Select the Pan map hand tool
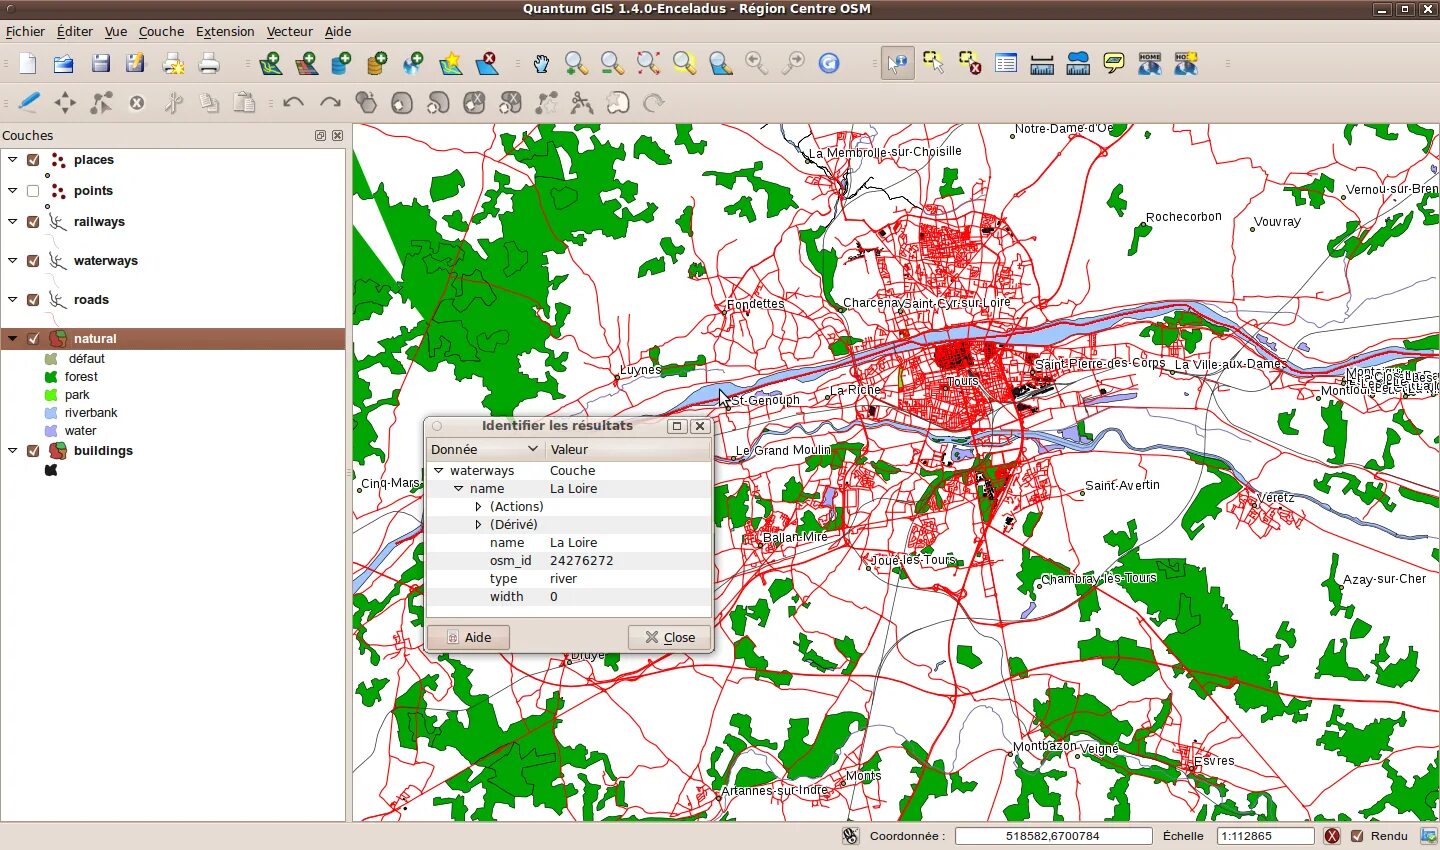This screenshot has width=1440, height=850. click(x=541, y=64)
